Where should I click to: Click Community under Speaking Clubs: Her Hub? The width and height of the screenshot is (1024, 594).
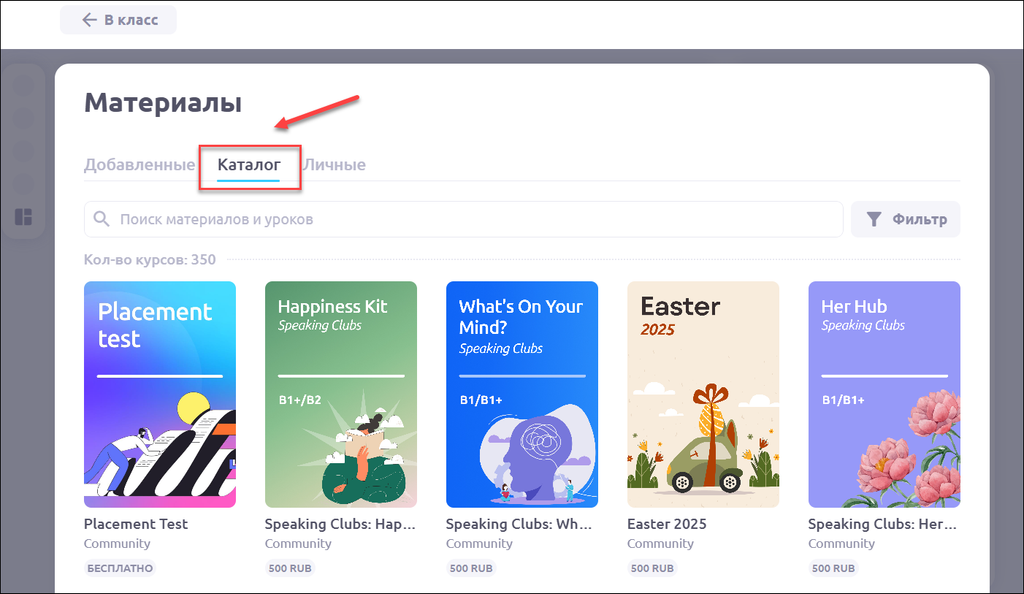[x=841, y=544]
